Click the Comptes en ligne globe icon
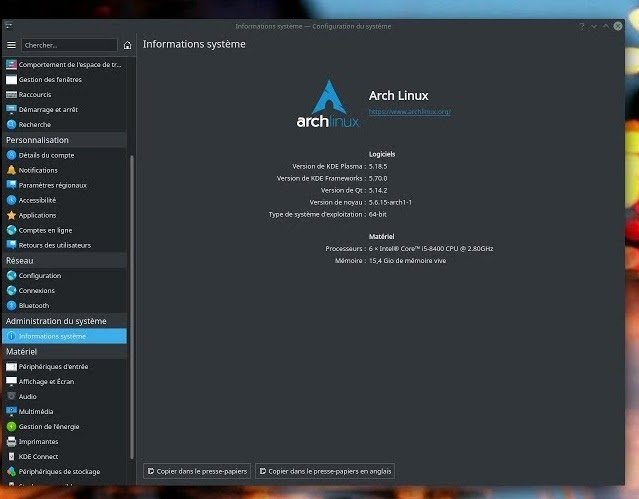639x499 pixels. tap(11, 230)
